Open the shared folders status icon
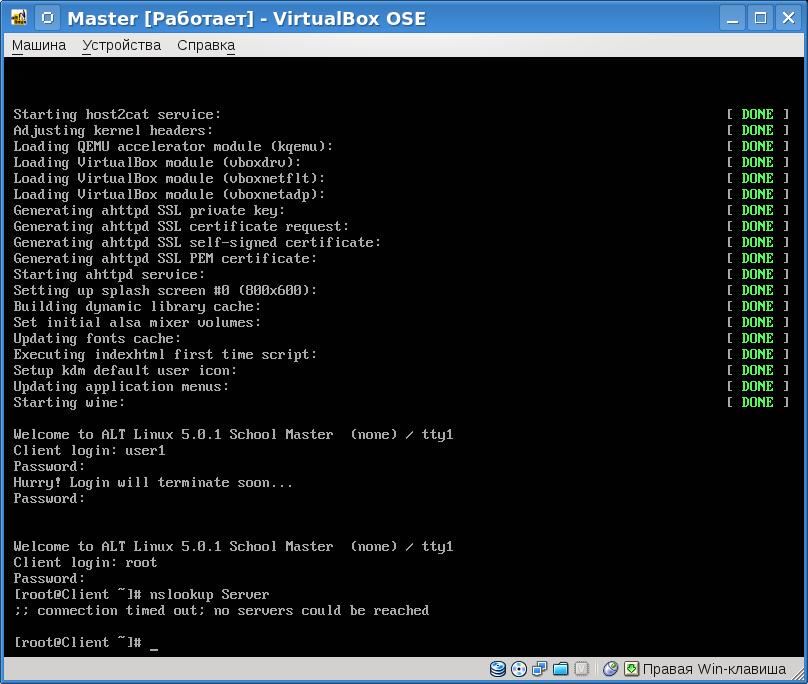 (561, 668)
